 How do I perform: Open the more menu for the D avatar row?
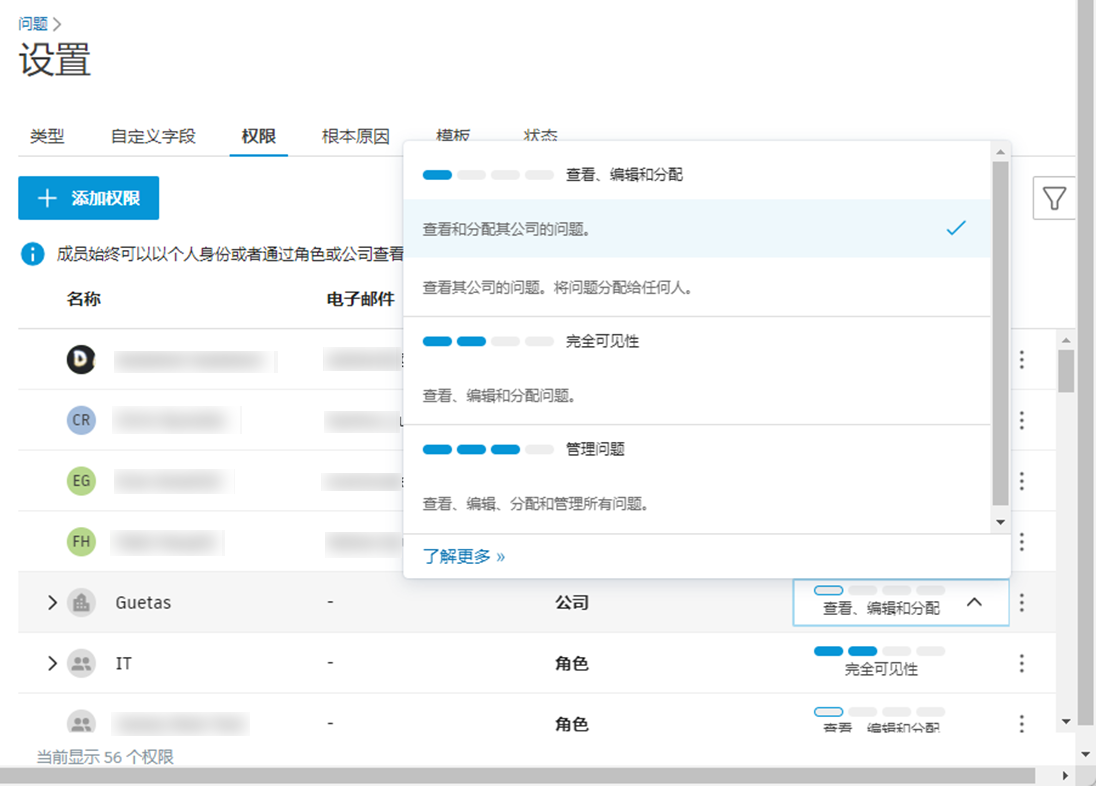pyautogui.click(x=1022, y=359)
